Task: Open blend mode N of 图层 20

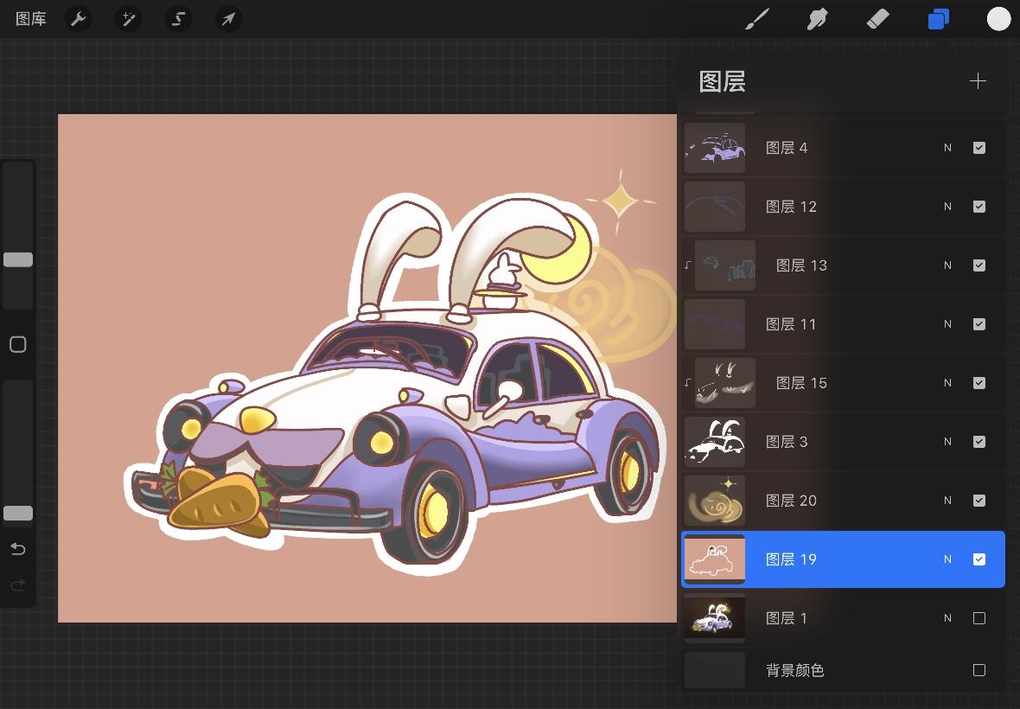Action: [x=948, y=500]
